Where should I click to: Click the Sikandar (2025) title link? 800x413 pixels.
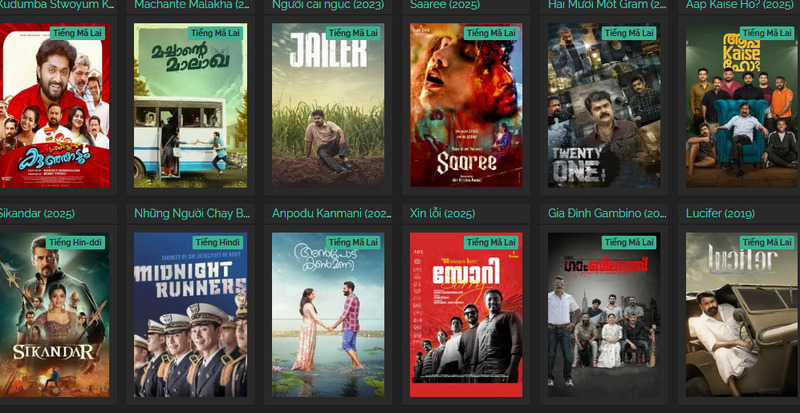point(37,213)
